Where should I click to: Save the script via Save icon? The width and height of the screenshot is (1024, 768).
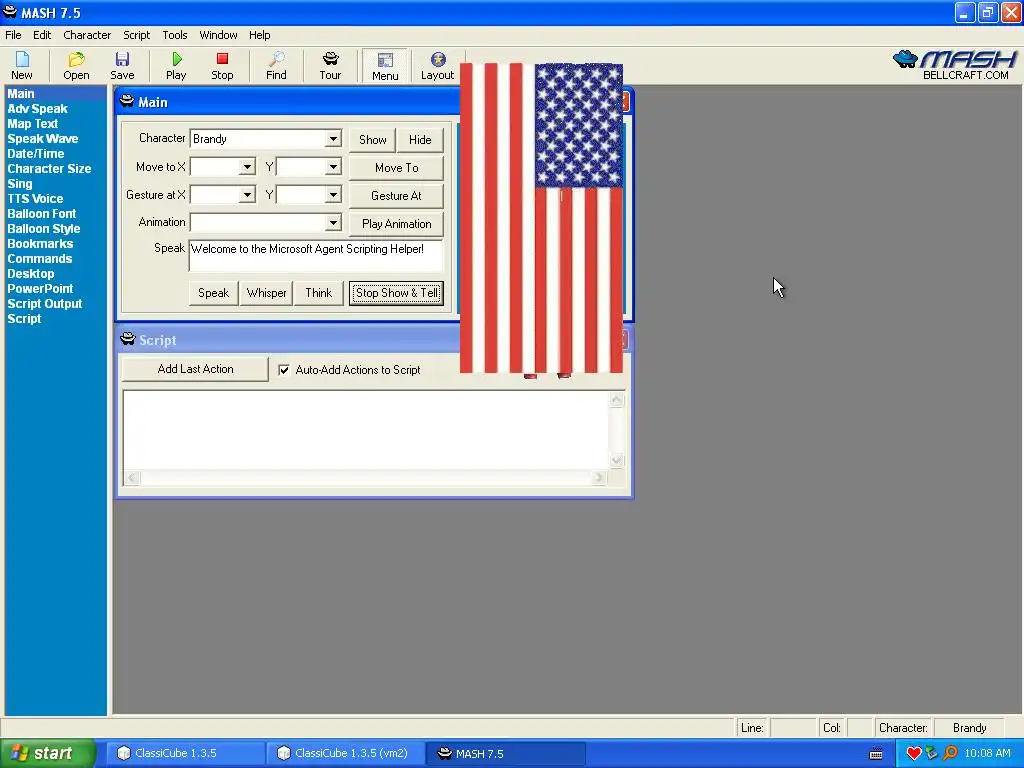pyautogui.click(x=122, y=65)
